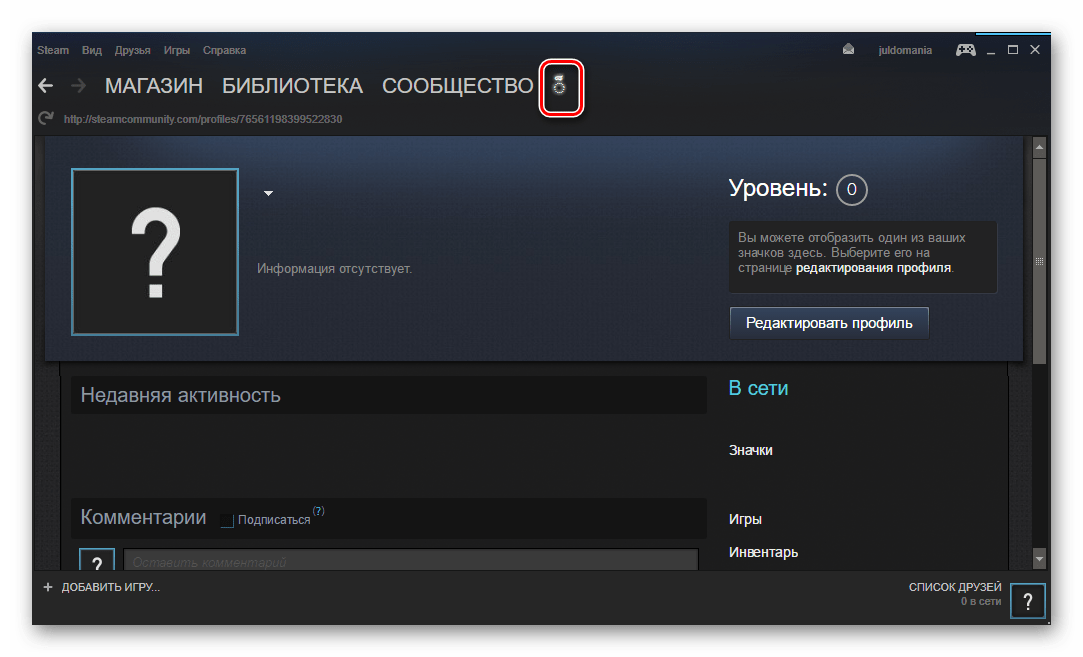The width and height of the screenshot is (1083, 657).
Task: Click the Оставить комментарий input field
Action: pos(411,560)
